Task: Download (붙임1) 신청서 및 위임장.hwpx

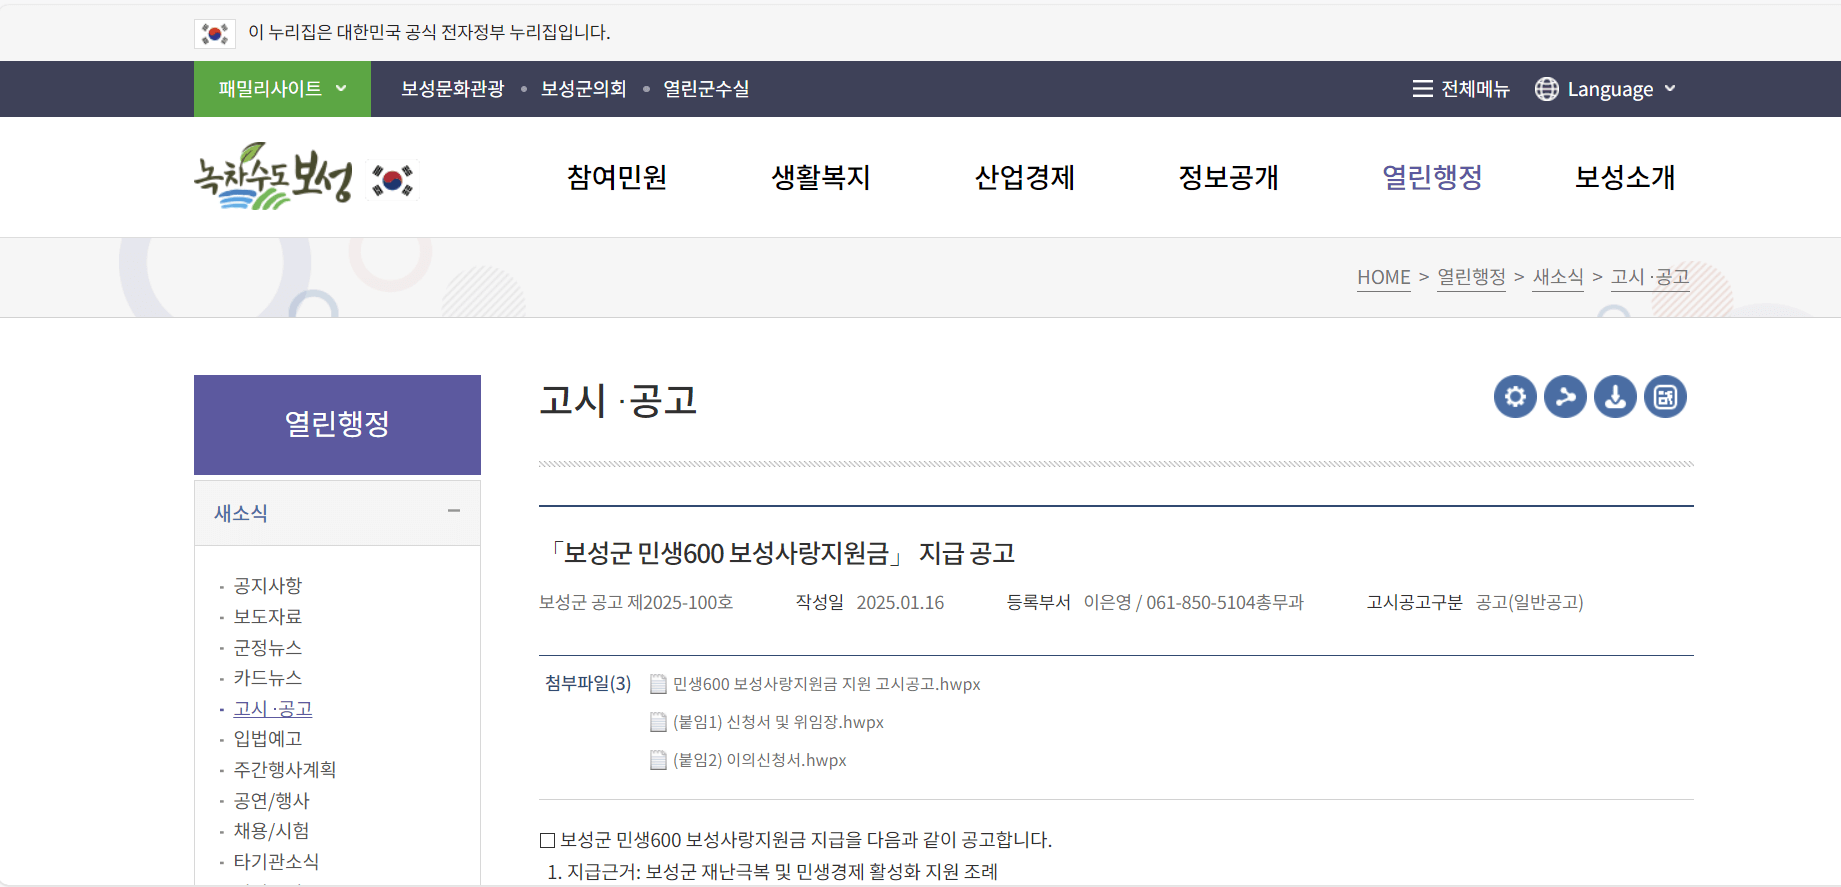Action: coord(778,722)
